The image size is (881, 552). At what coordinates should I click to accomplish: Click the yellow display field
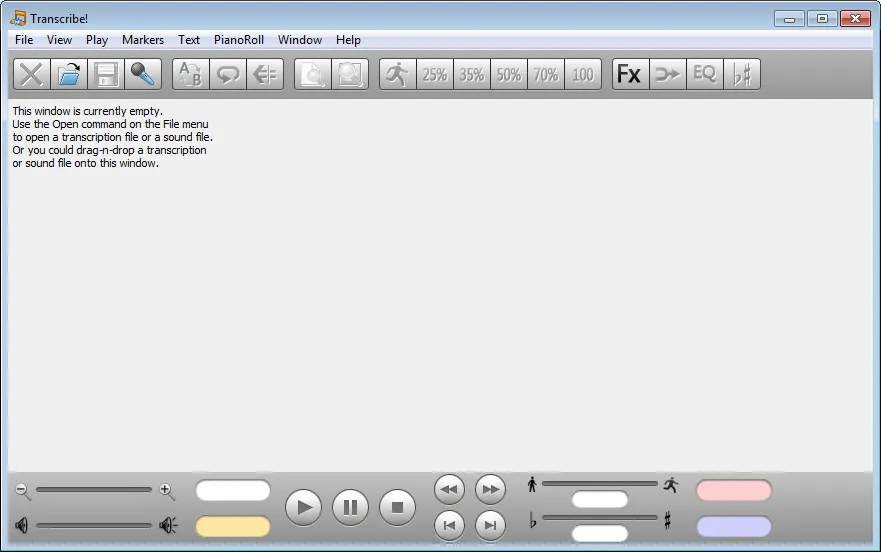[x=233, y=527]
